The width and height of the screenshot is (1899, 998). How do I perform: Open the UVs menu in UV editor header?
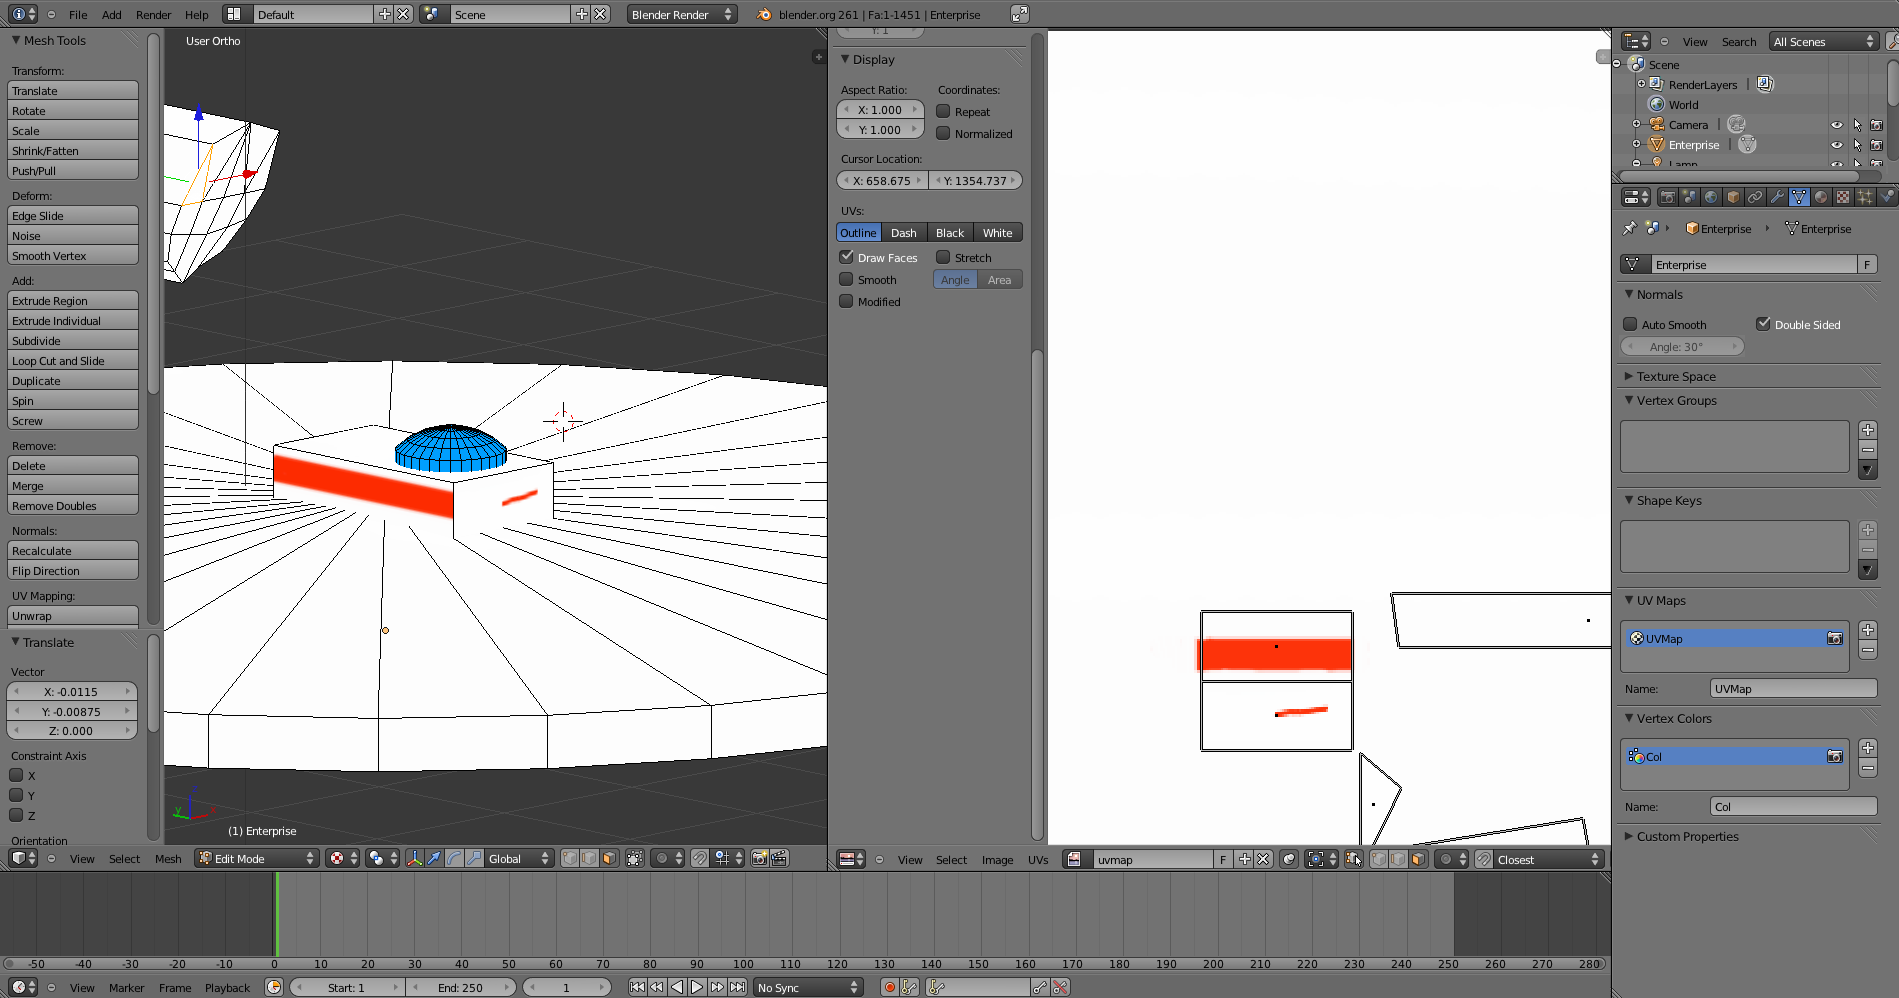pyautogui.click(x=1038, y=860)
